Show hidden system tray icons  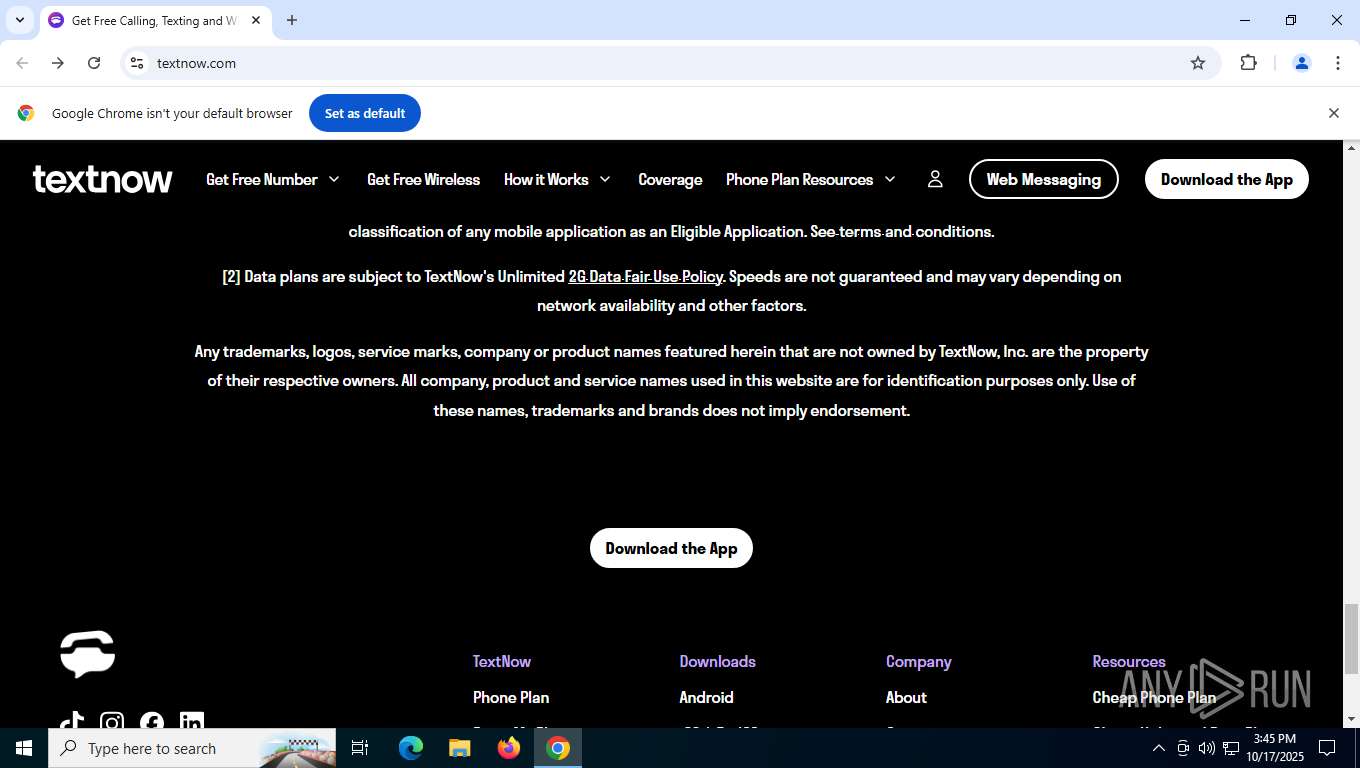[1159, 748]
